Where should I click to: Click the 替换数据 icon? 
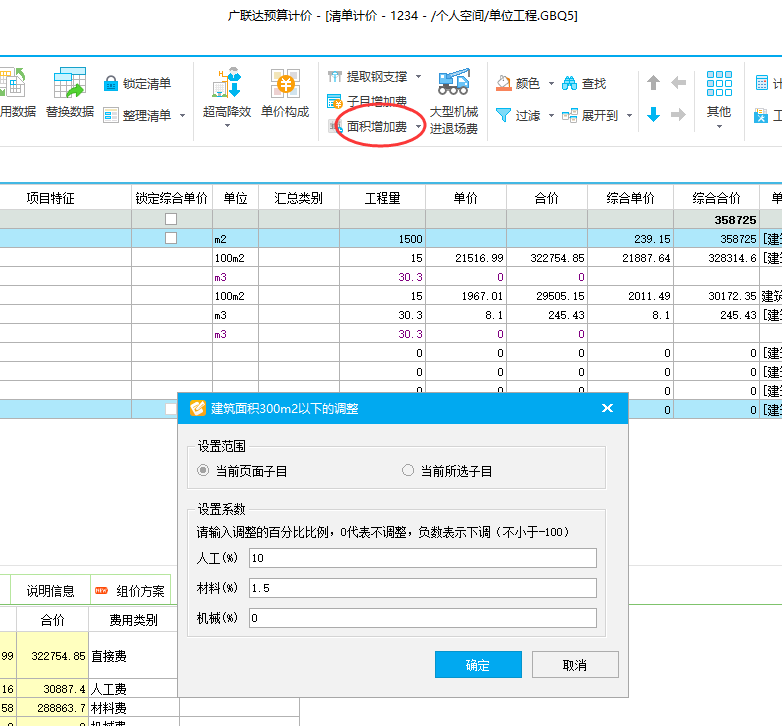click(70, 83)
